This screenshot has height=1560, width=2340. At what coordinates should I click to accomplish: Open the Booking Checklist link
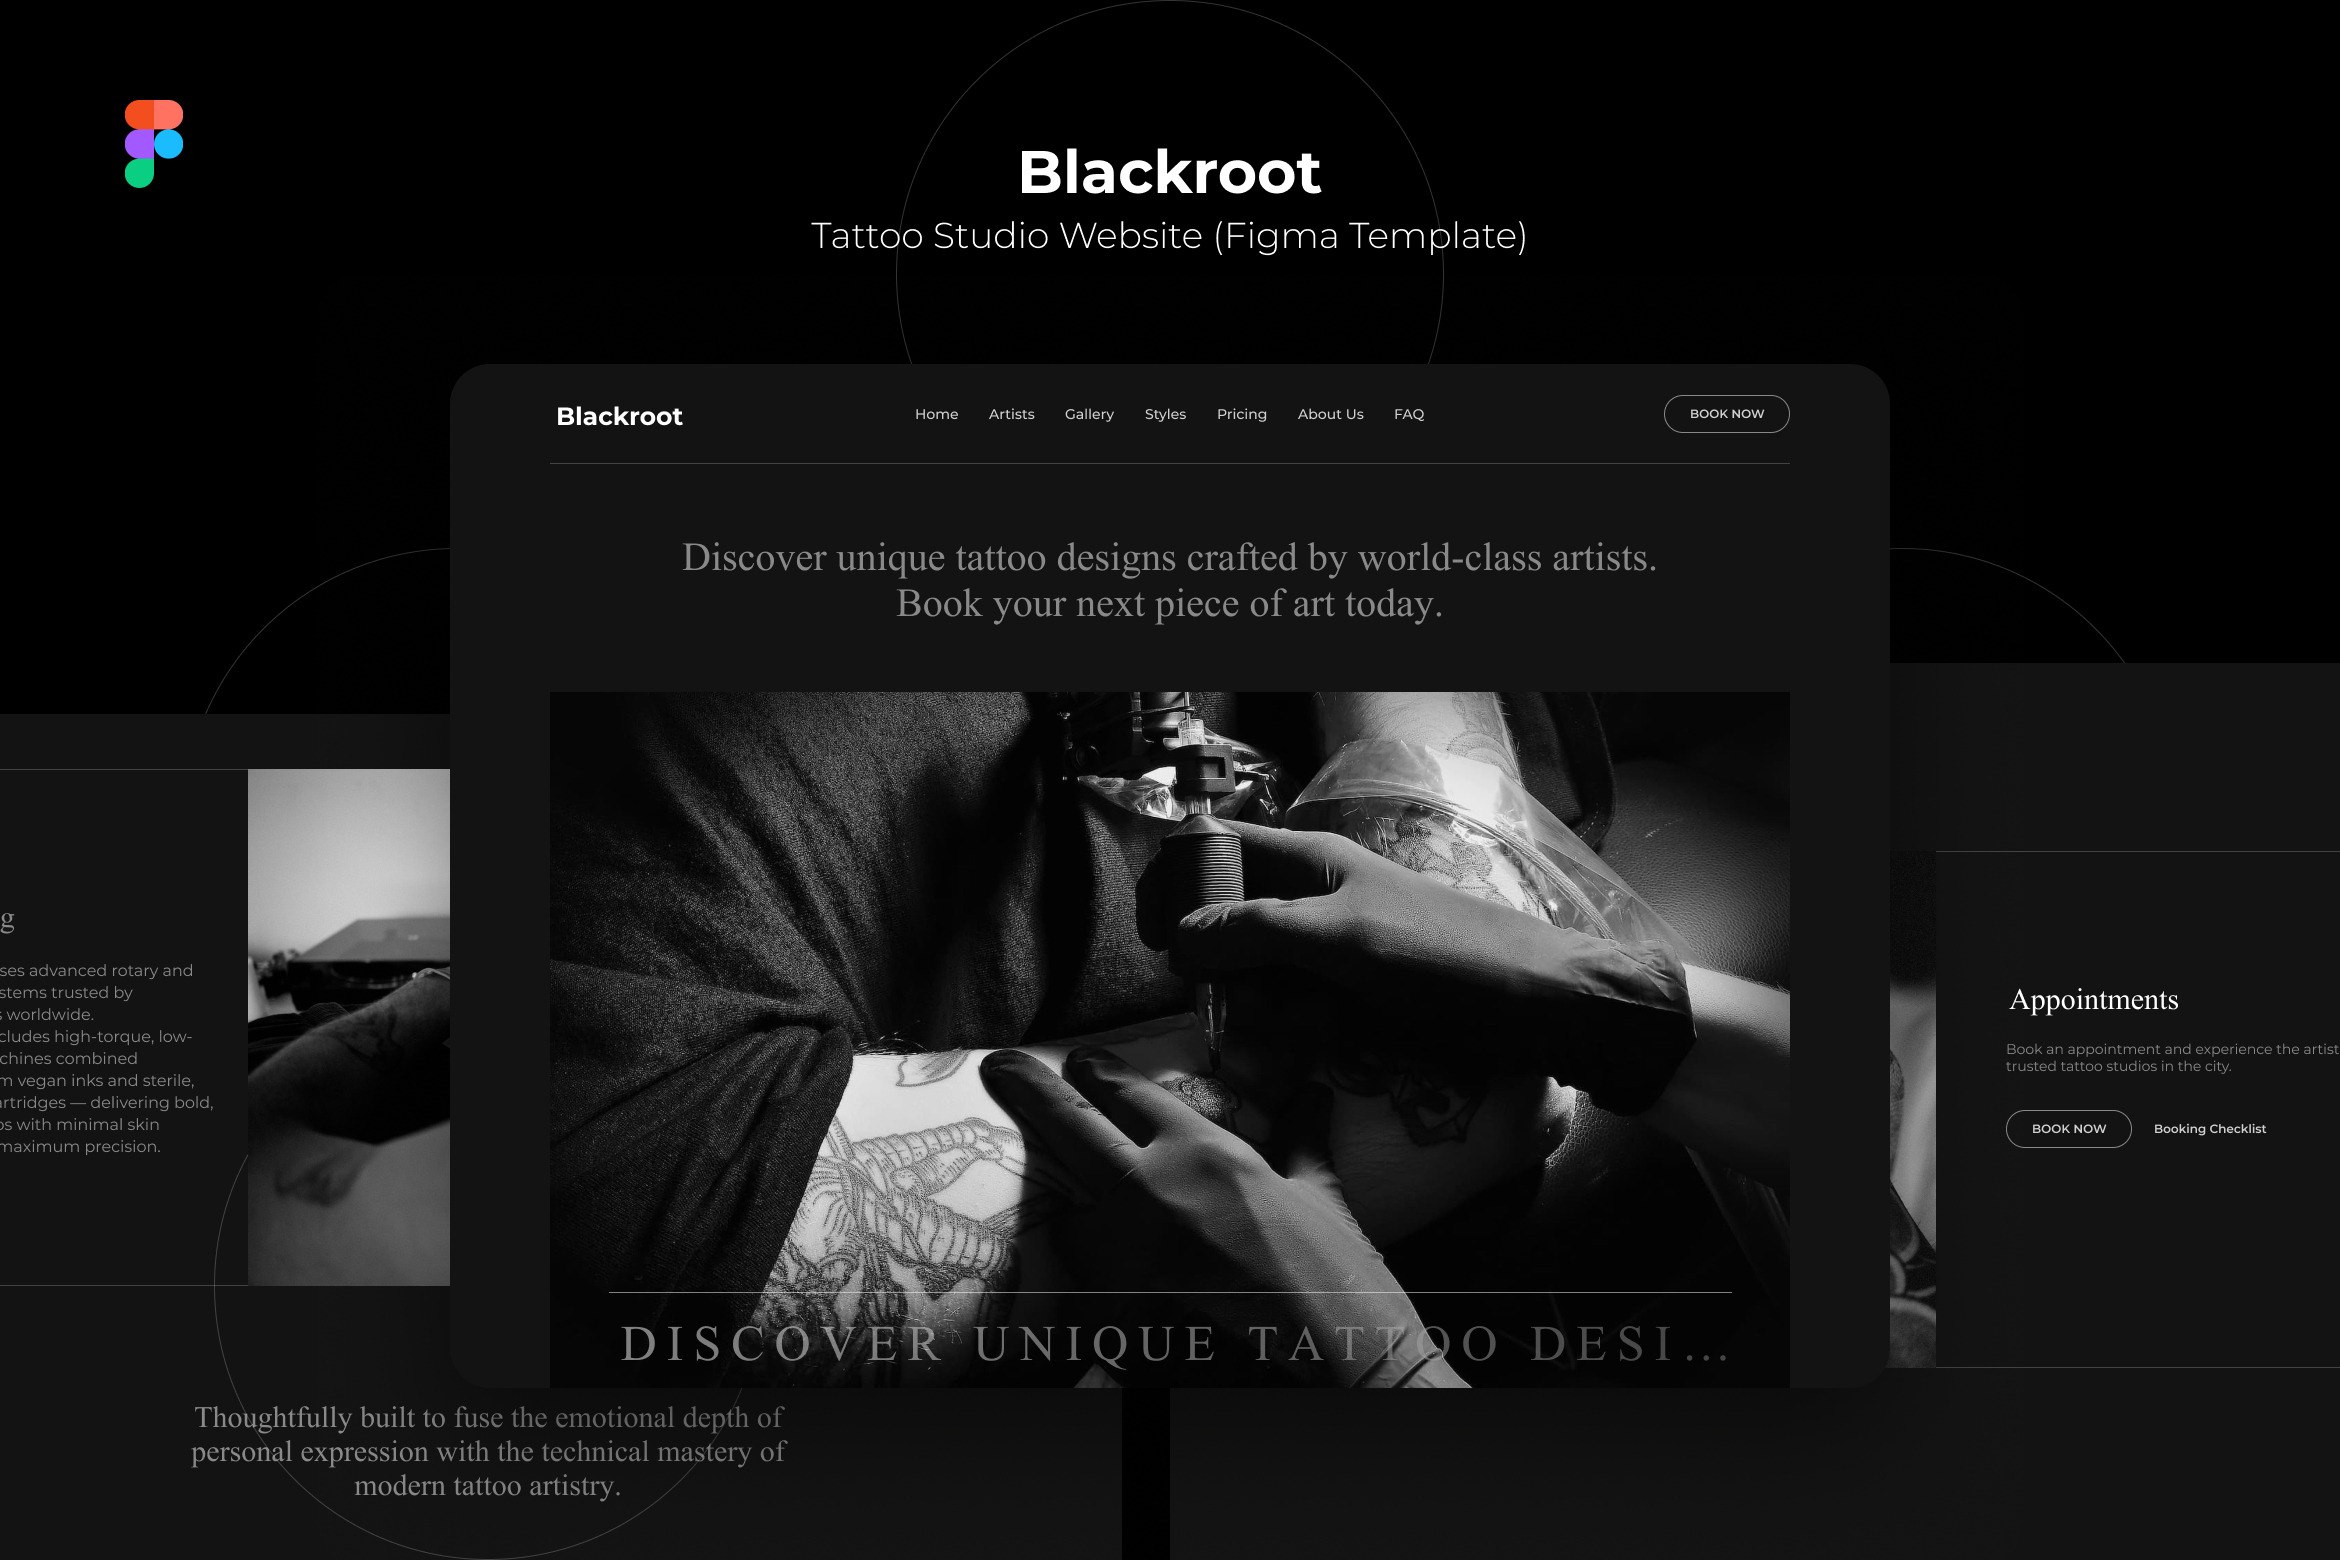coord(2210,1129)
